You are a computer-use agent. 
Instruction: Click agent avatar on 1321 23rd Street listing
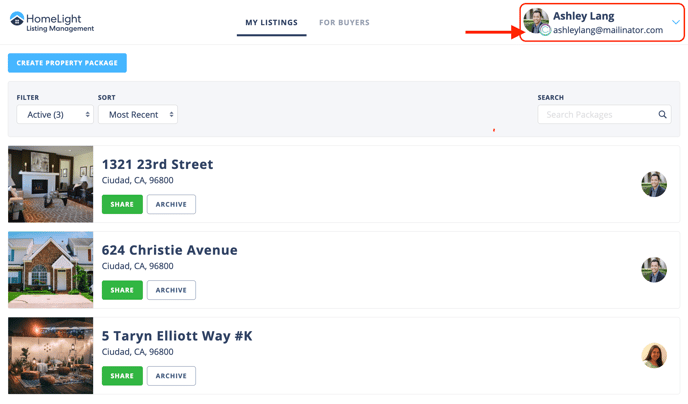(654, 184)
